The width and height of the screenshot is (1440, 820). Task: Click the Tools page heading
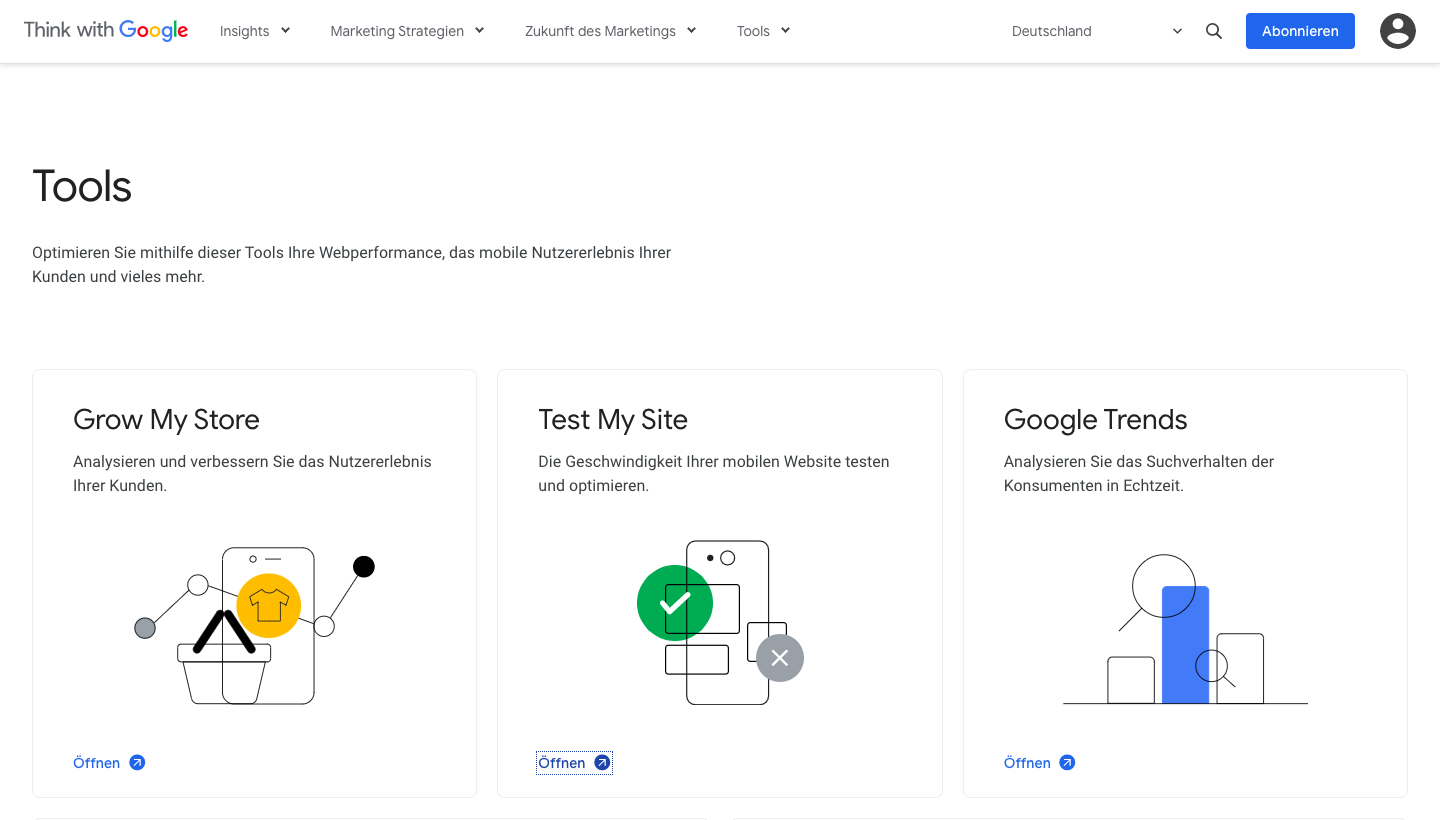tap(82, 186)
